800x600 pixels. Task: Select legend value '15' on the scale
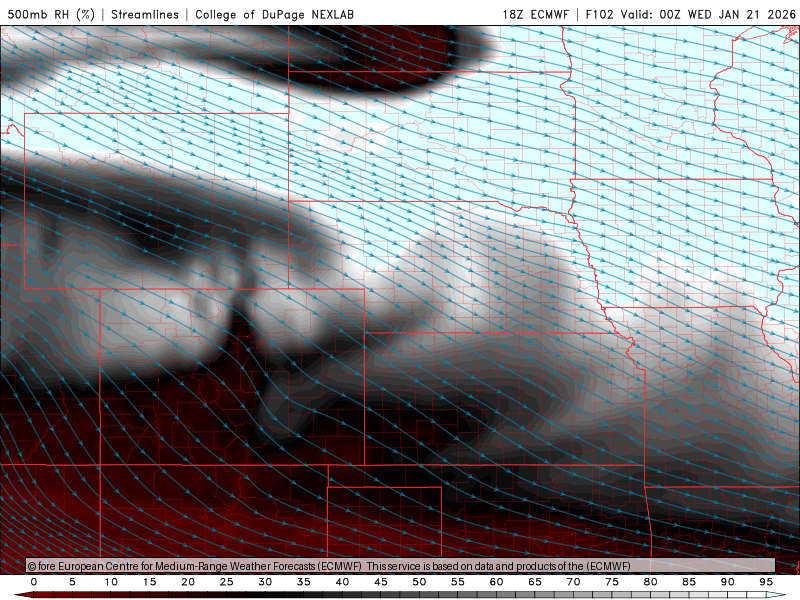[149, 582]
